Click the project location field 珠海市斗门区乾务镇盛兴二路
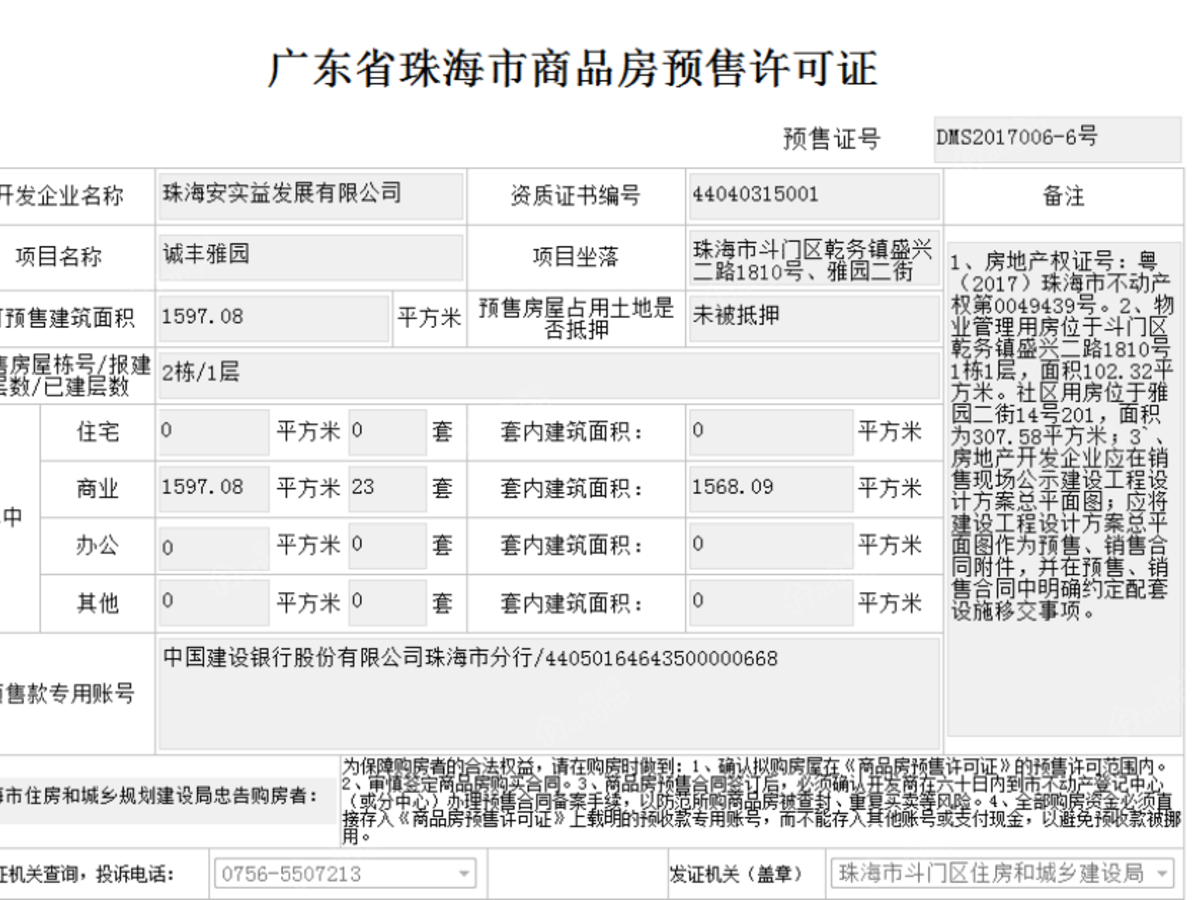The width and height of the screenshot is (1200, 900). pos(814,257)
